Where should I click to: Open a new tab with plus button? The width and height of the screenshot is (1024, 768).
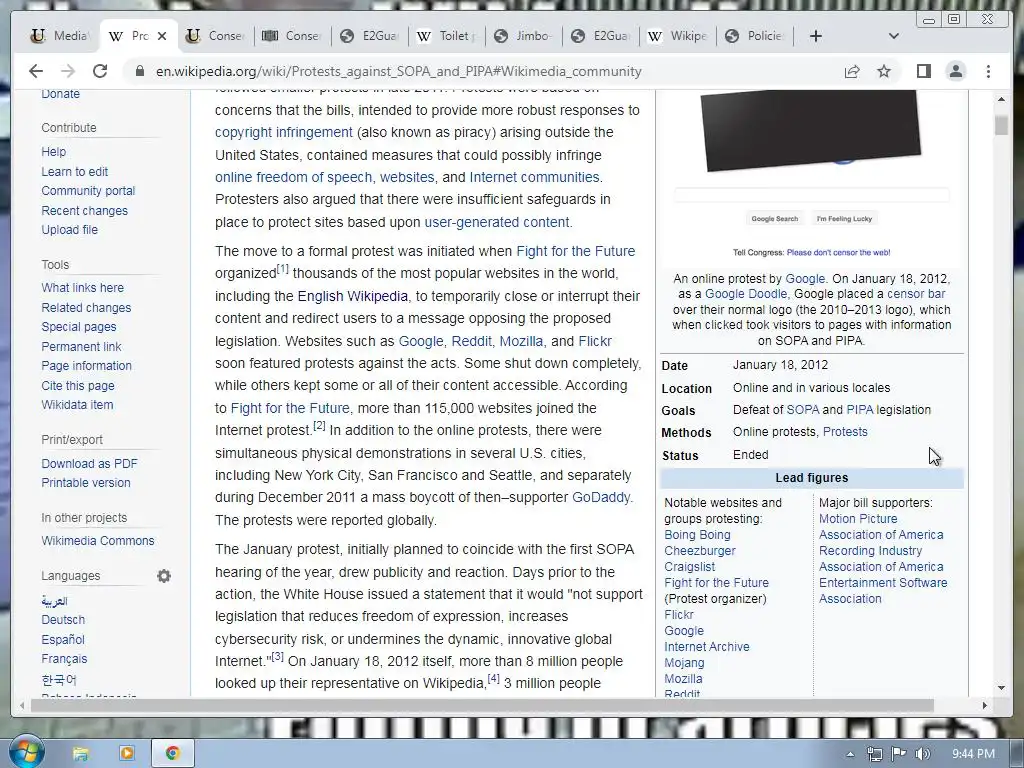tap(816, 36)
